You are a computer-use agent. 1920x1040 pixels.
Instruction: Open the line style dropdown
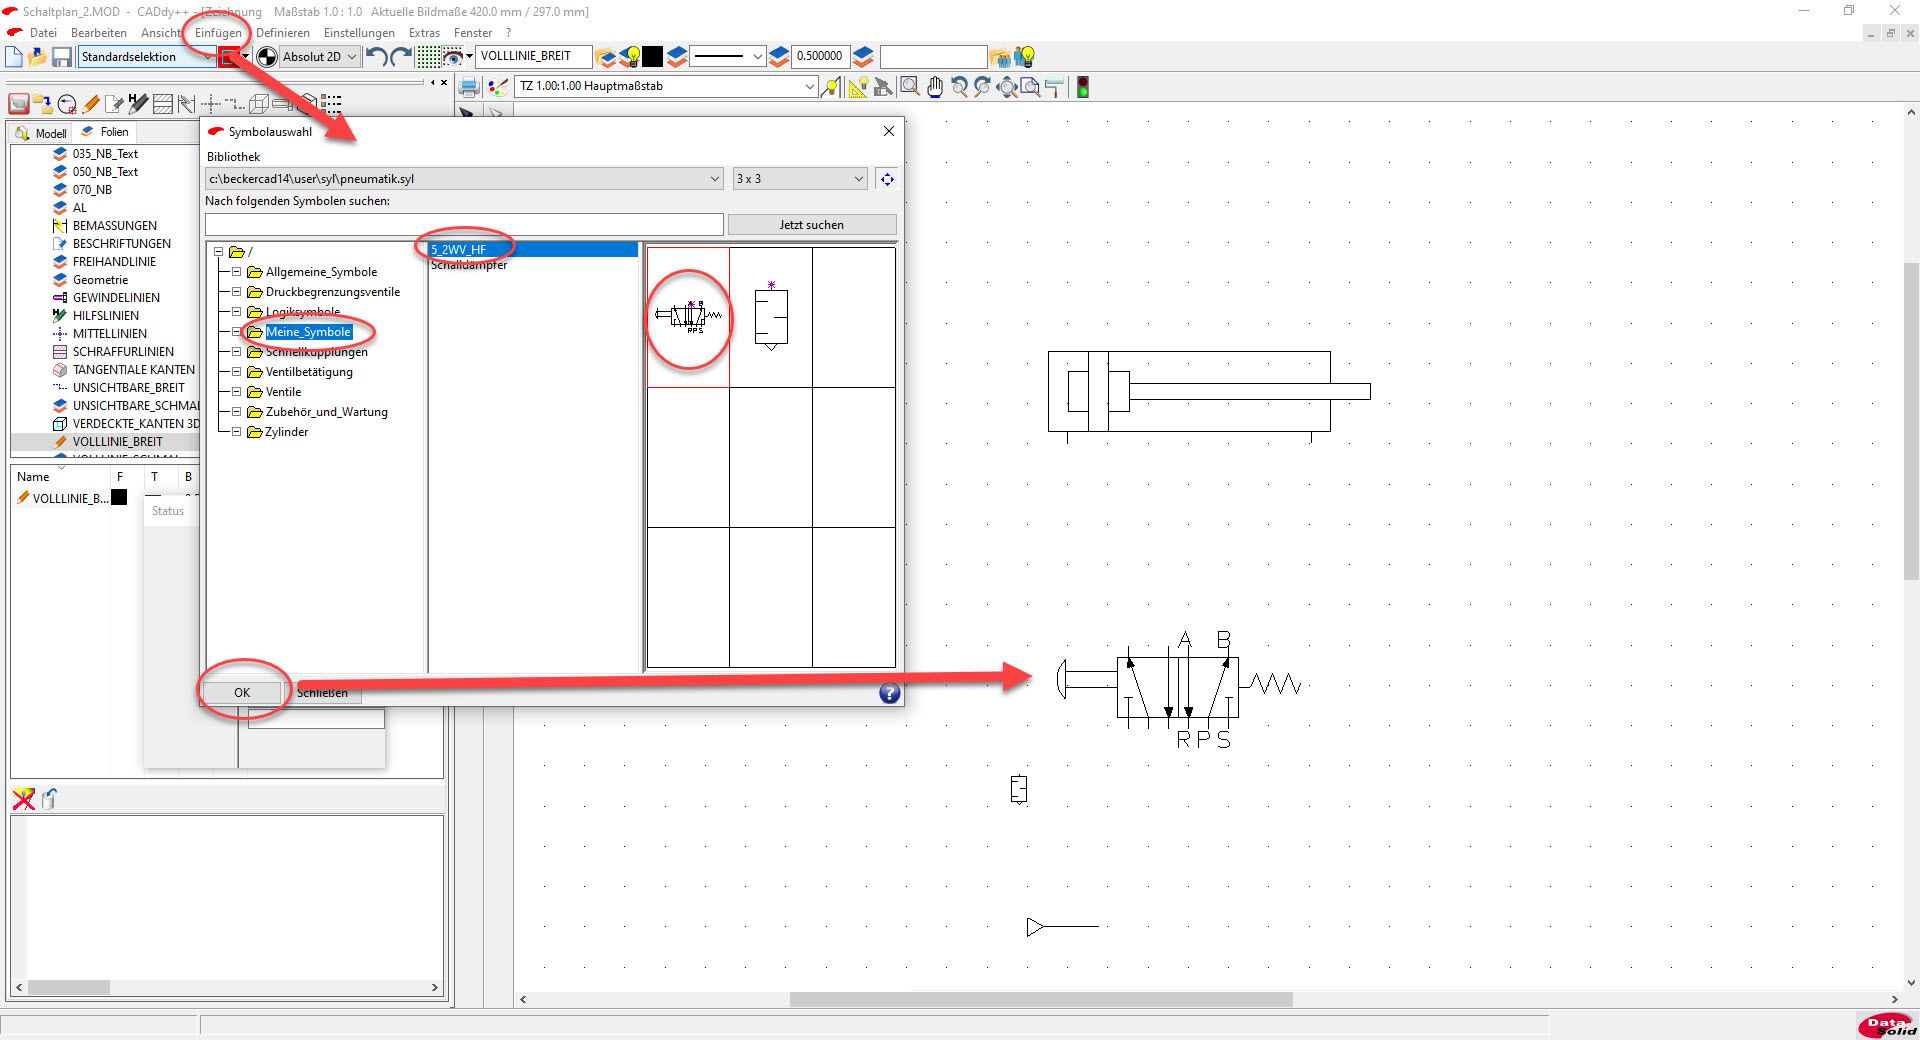pos(728,57)
